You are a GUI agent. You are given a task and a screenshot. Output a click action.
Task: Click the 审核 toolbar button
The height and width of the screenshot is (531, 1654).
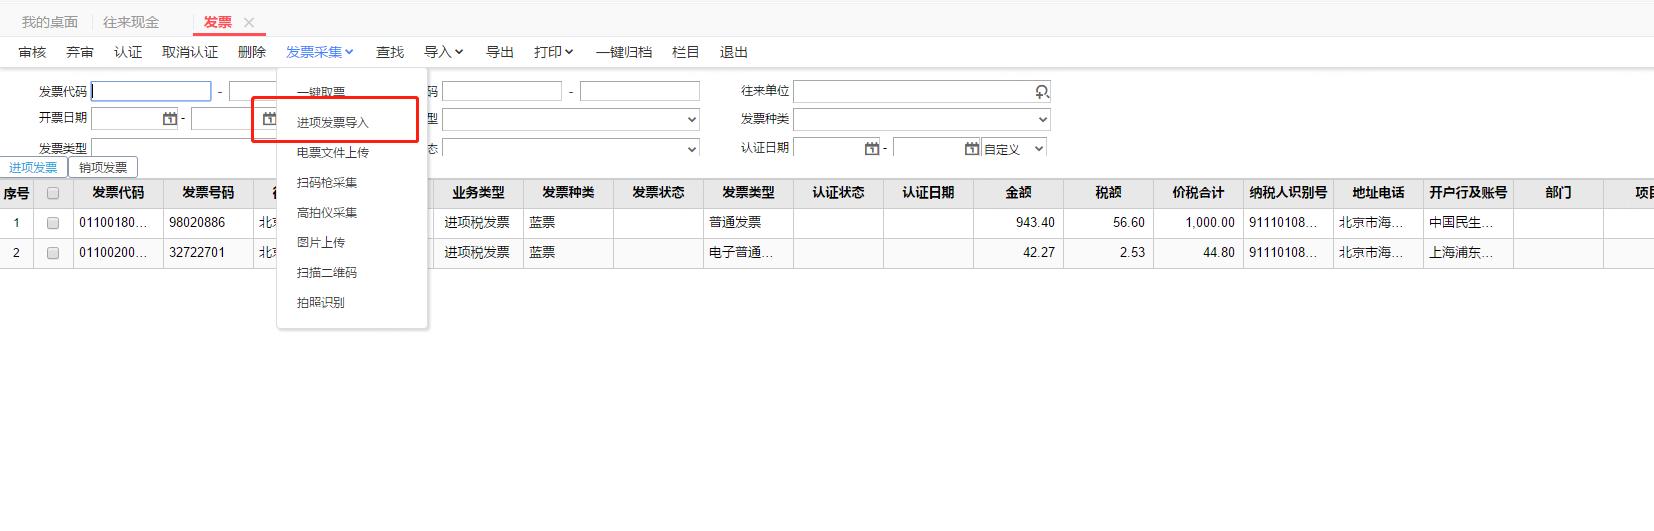32,52
